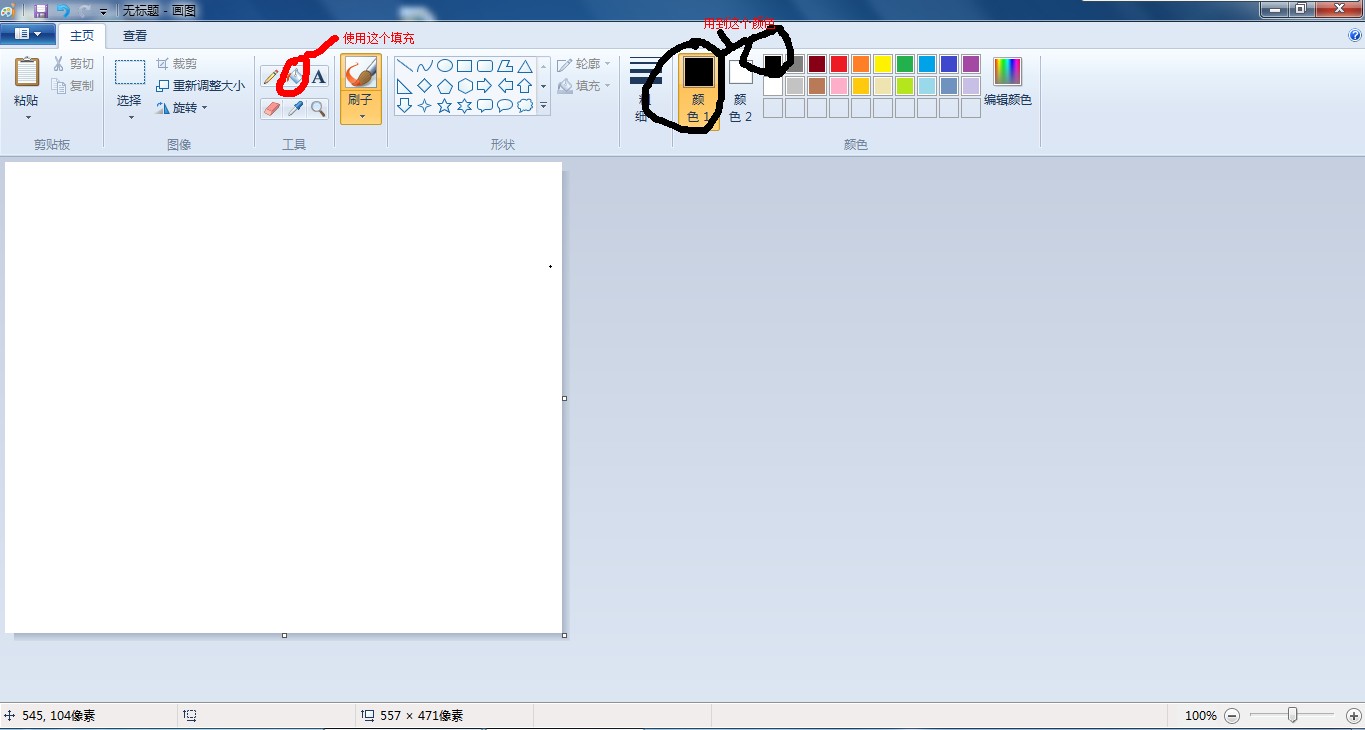Viewport: 1365px width, 730px height.
Task: Choose the red color swatch
Action: tap(839, 64)
